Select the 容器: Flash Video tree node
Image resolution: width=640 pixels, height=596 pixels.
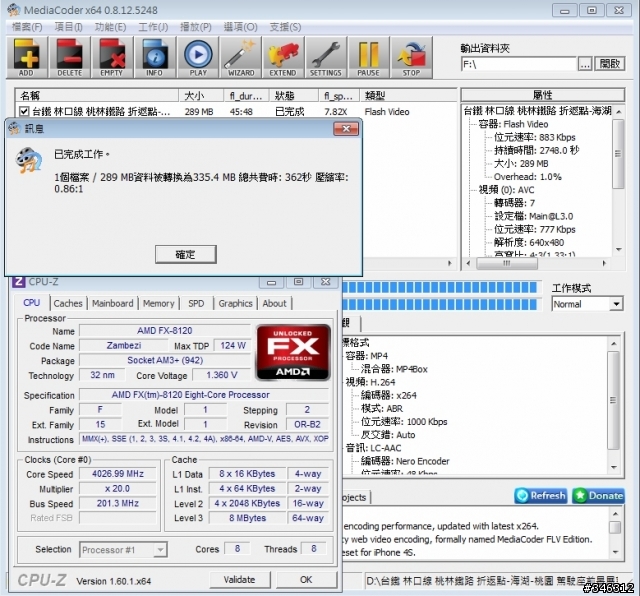513,124
